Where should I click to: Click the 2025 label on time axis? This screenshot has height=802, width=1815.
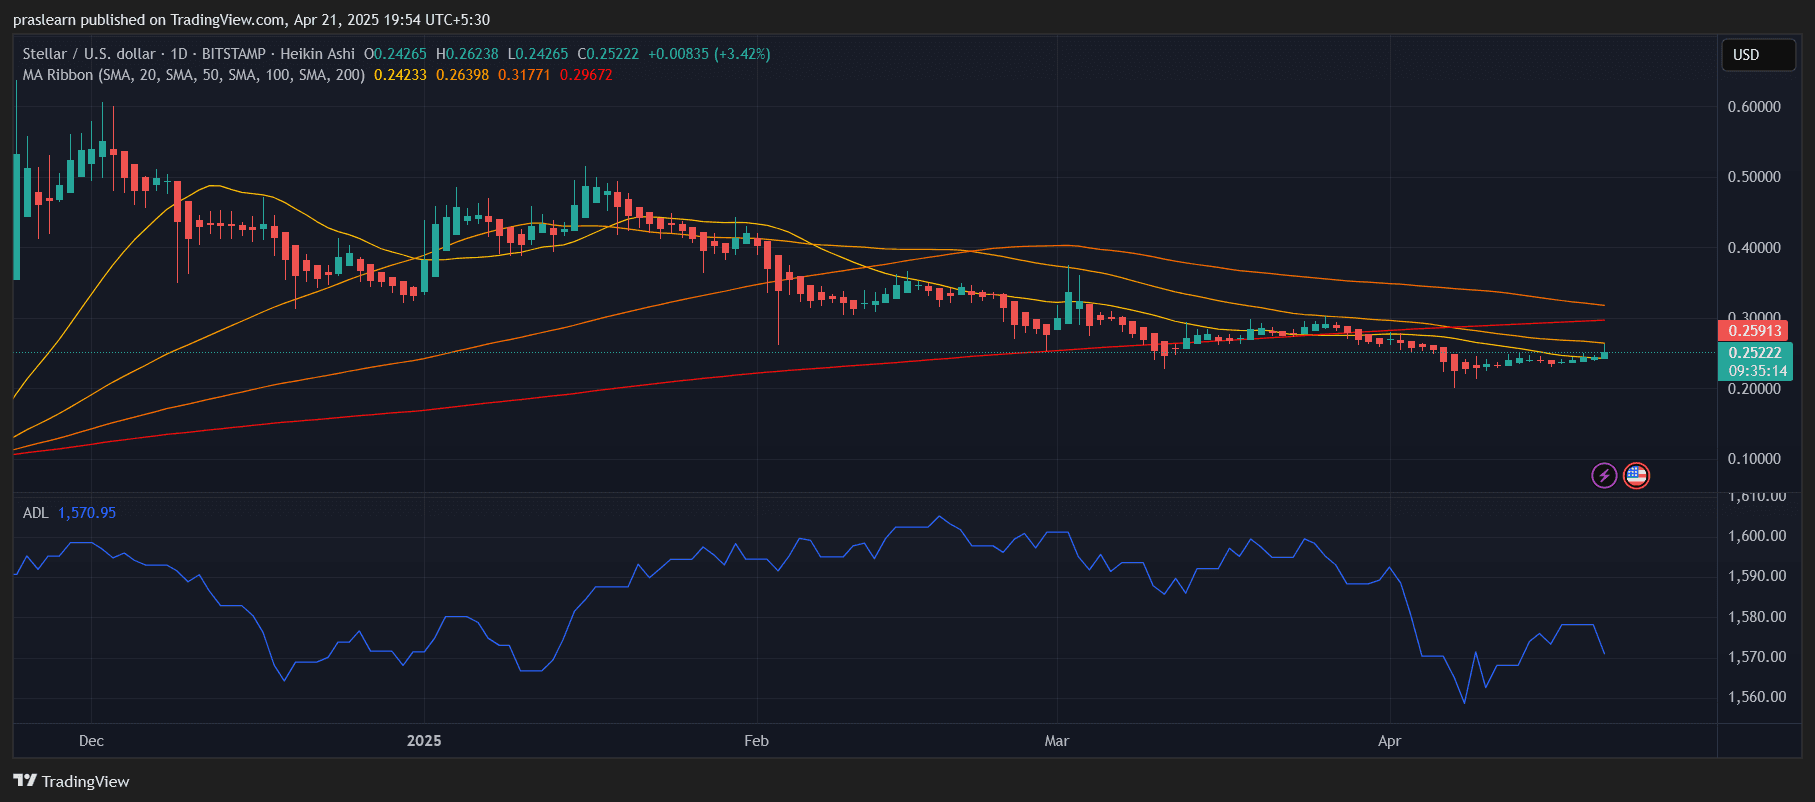pyautogui.click(x=424, y=741)
